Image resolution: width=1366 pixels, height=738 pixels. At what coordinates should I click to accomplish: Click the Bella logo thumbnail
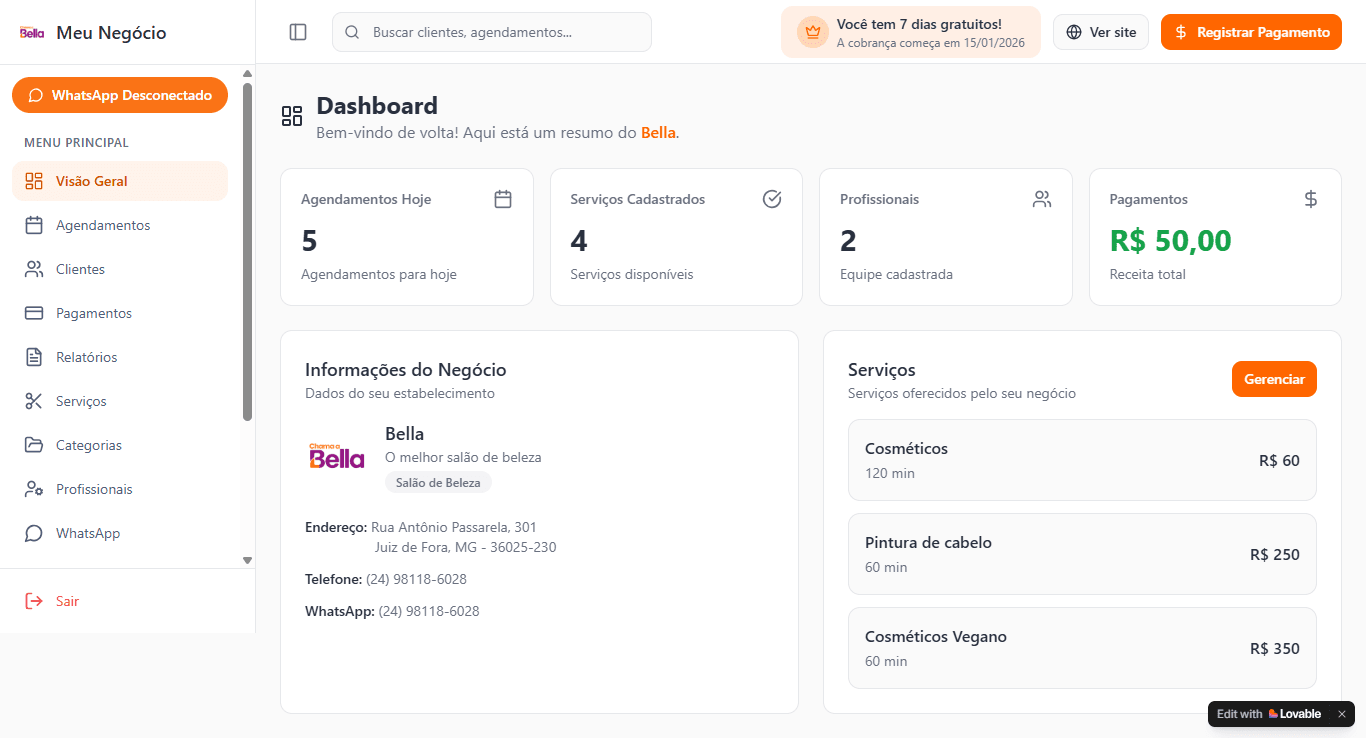point(336,453)
